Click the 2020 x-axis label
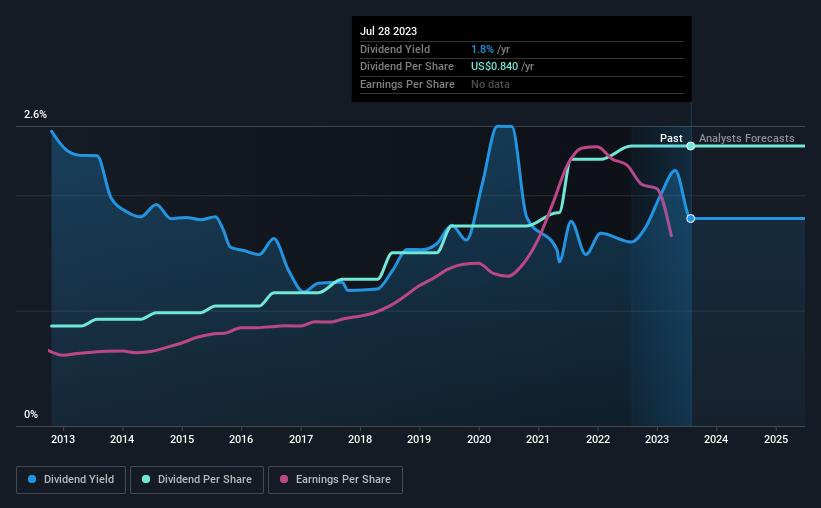 pos(479,439)
